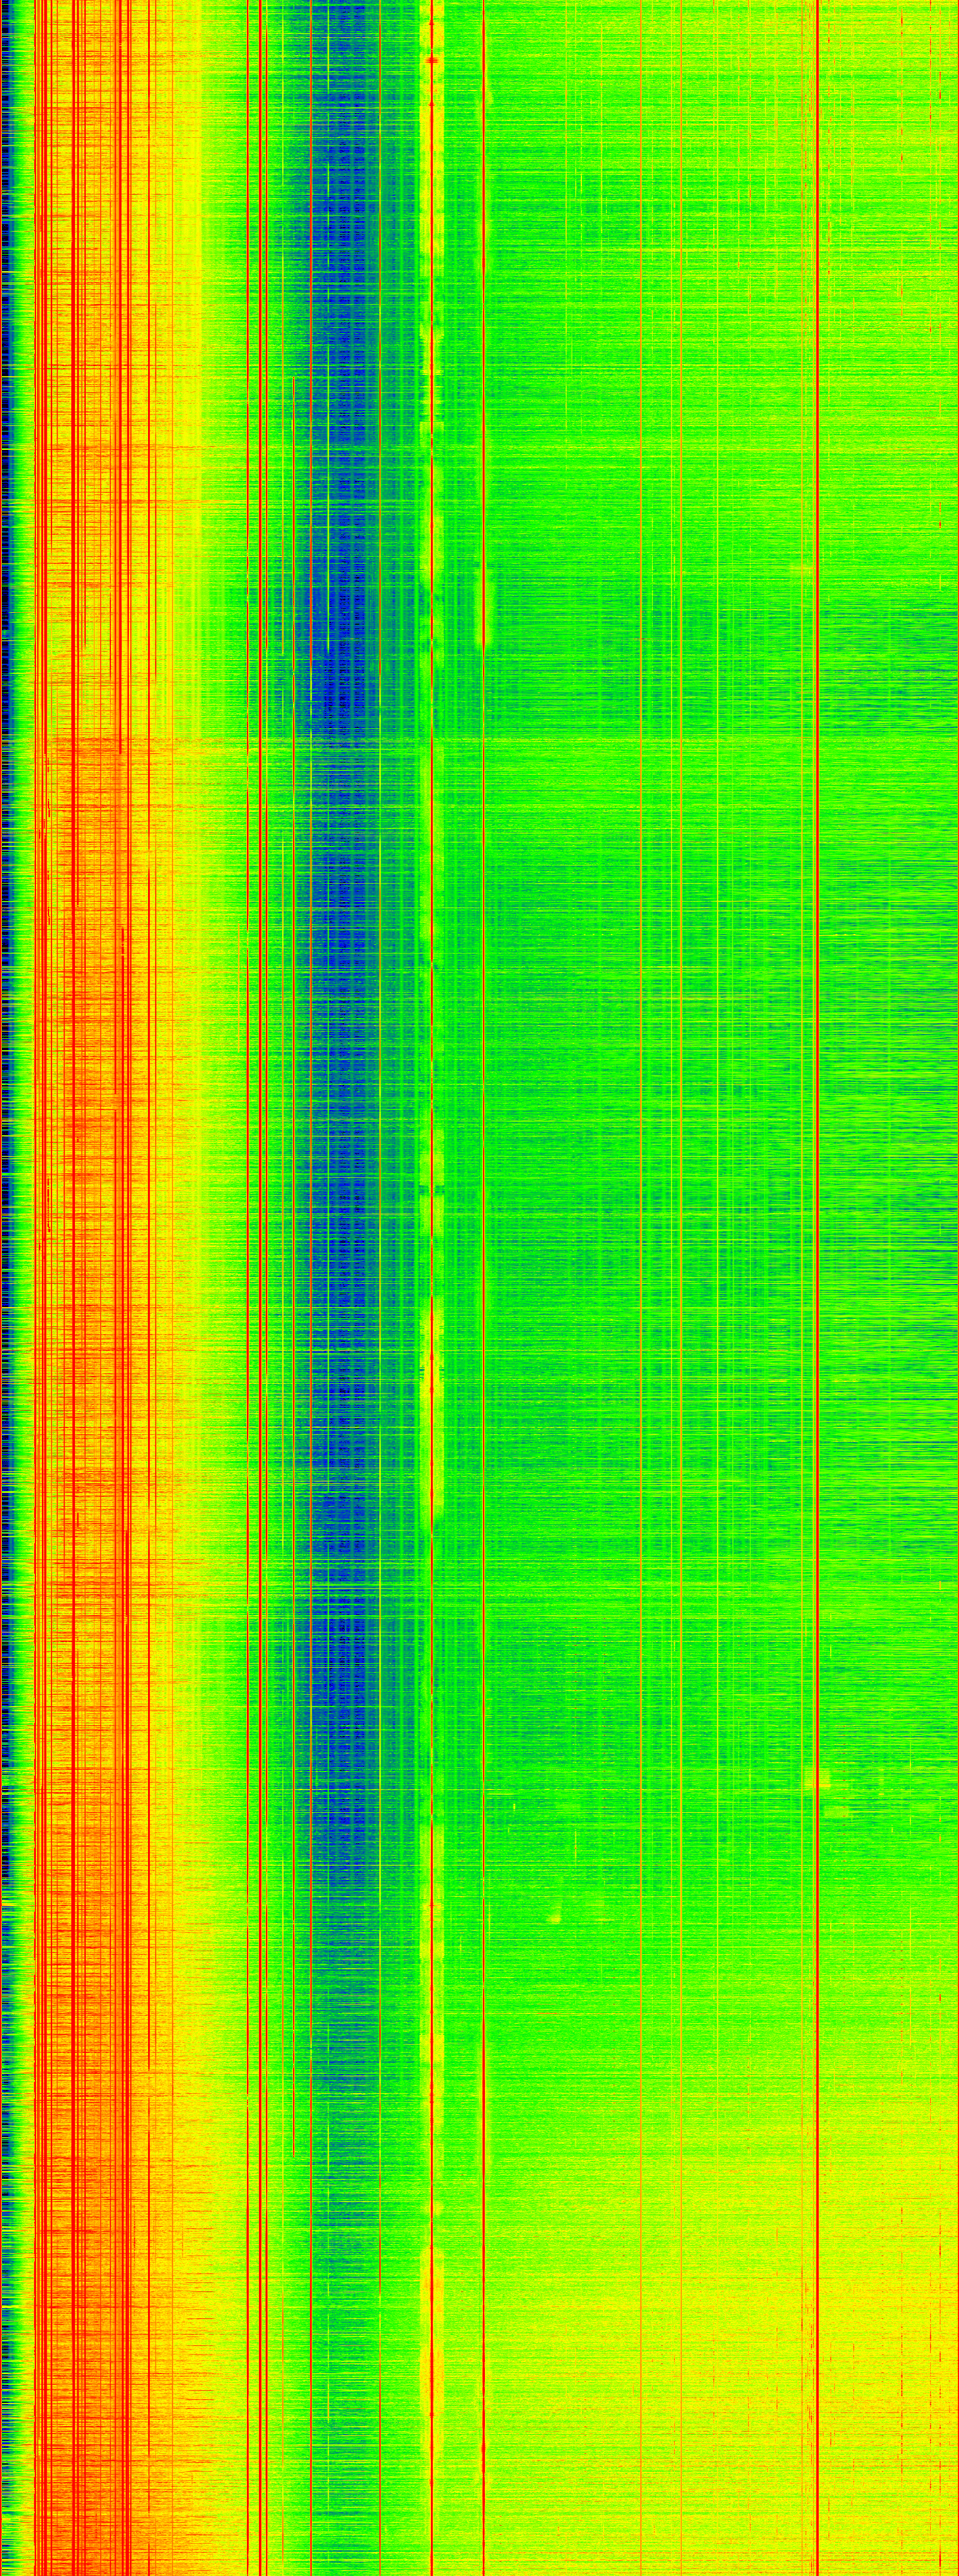Click the small red dots near top right edge
The width and height of the screenshot is (959, 2576).
(941, 95)
